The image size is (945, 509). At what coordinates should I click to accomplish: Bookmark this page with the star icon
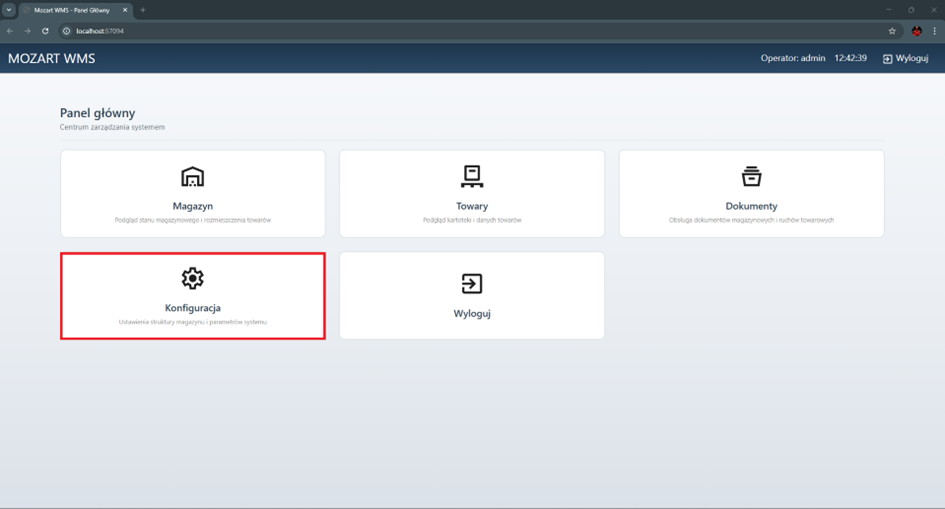tap(892, 31)
